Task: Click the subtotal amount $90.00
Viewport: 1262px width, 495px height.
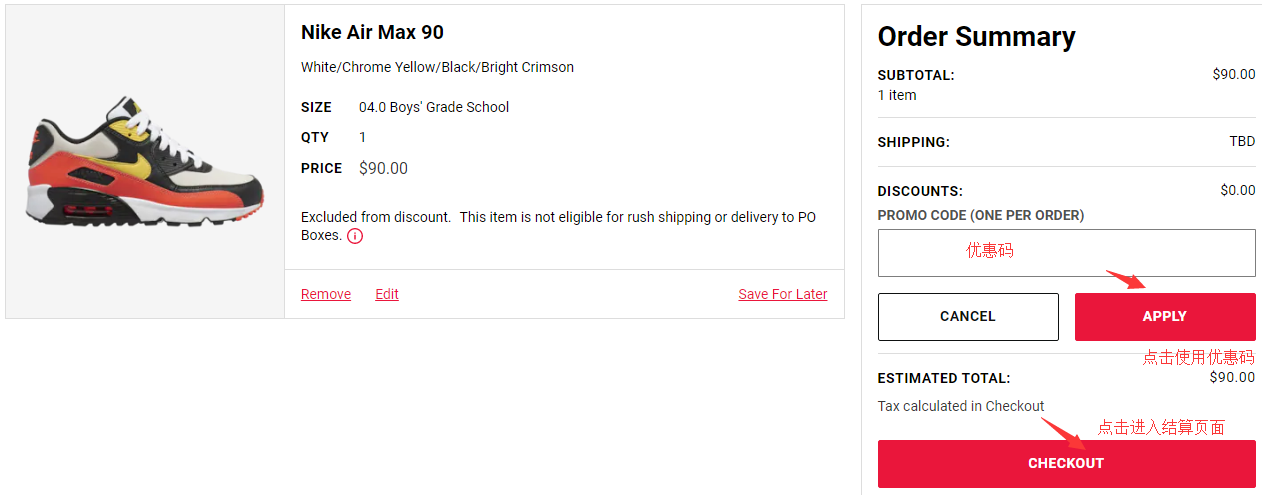Action: (1233, 74)
